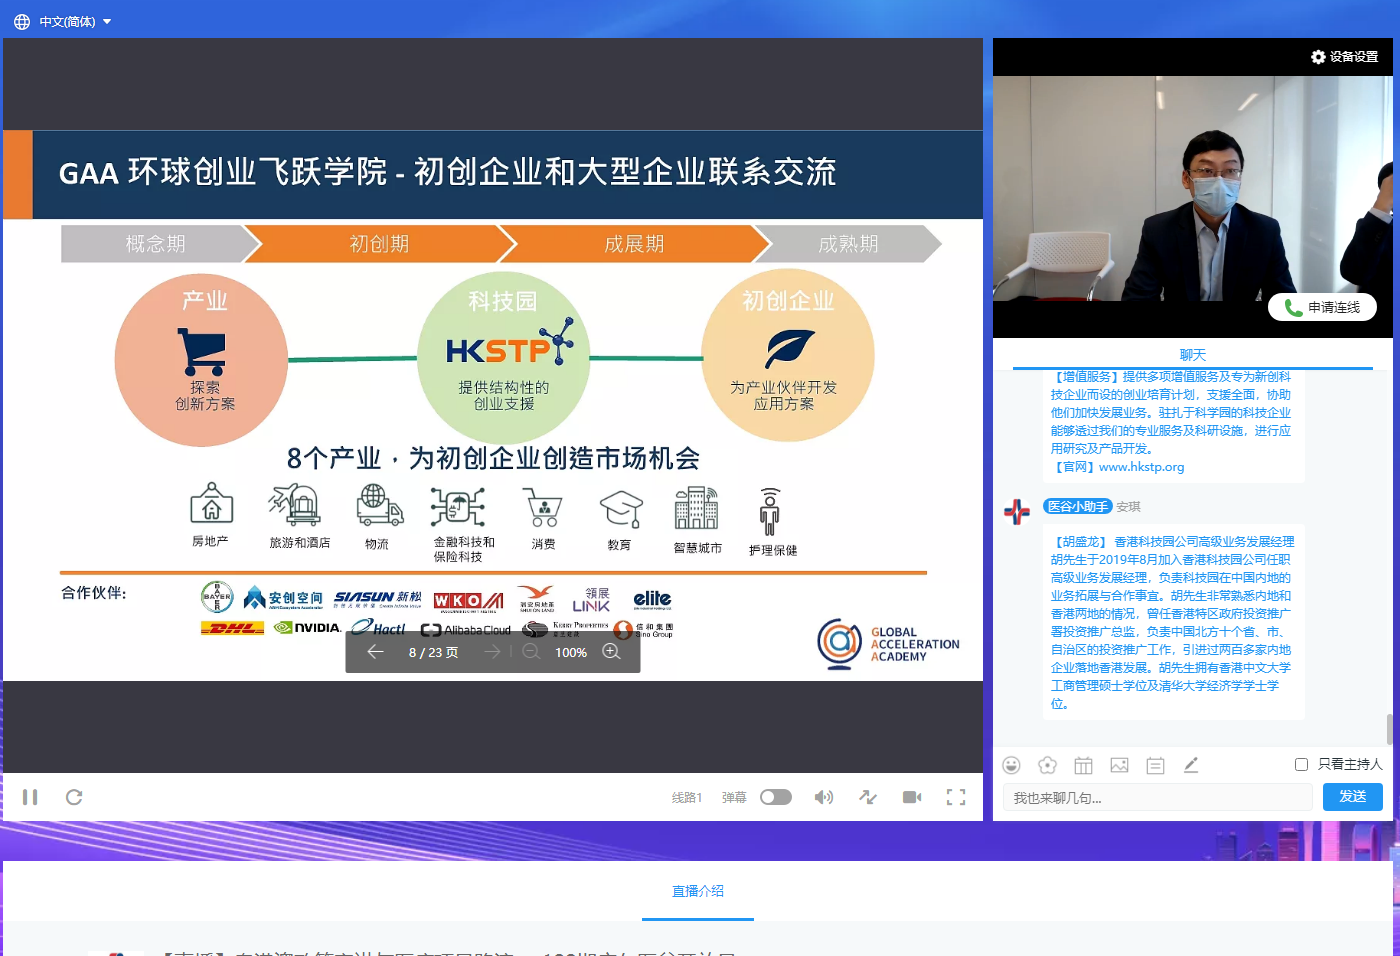The width and height of the screenshot is (1400, 956).
Task: Enter fullscreen mode for the player
Action: tap(956, 797)
